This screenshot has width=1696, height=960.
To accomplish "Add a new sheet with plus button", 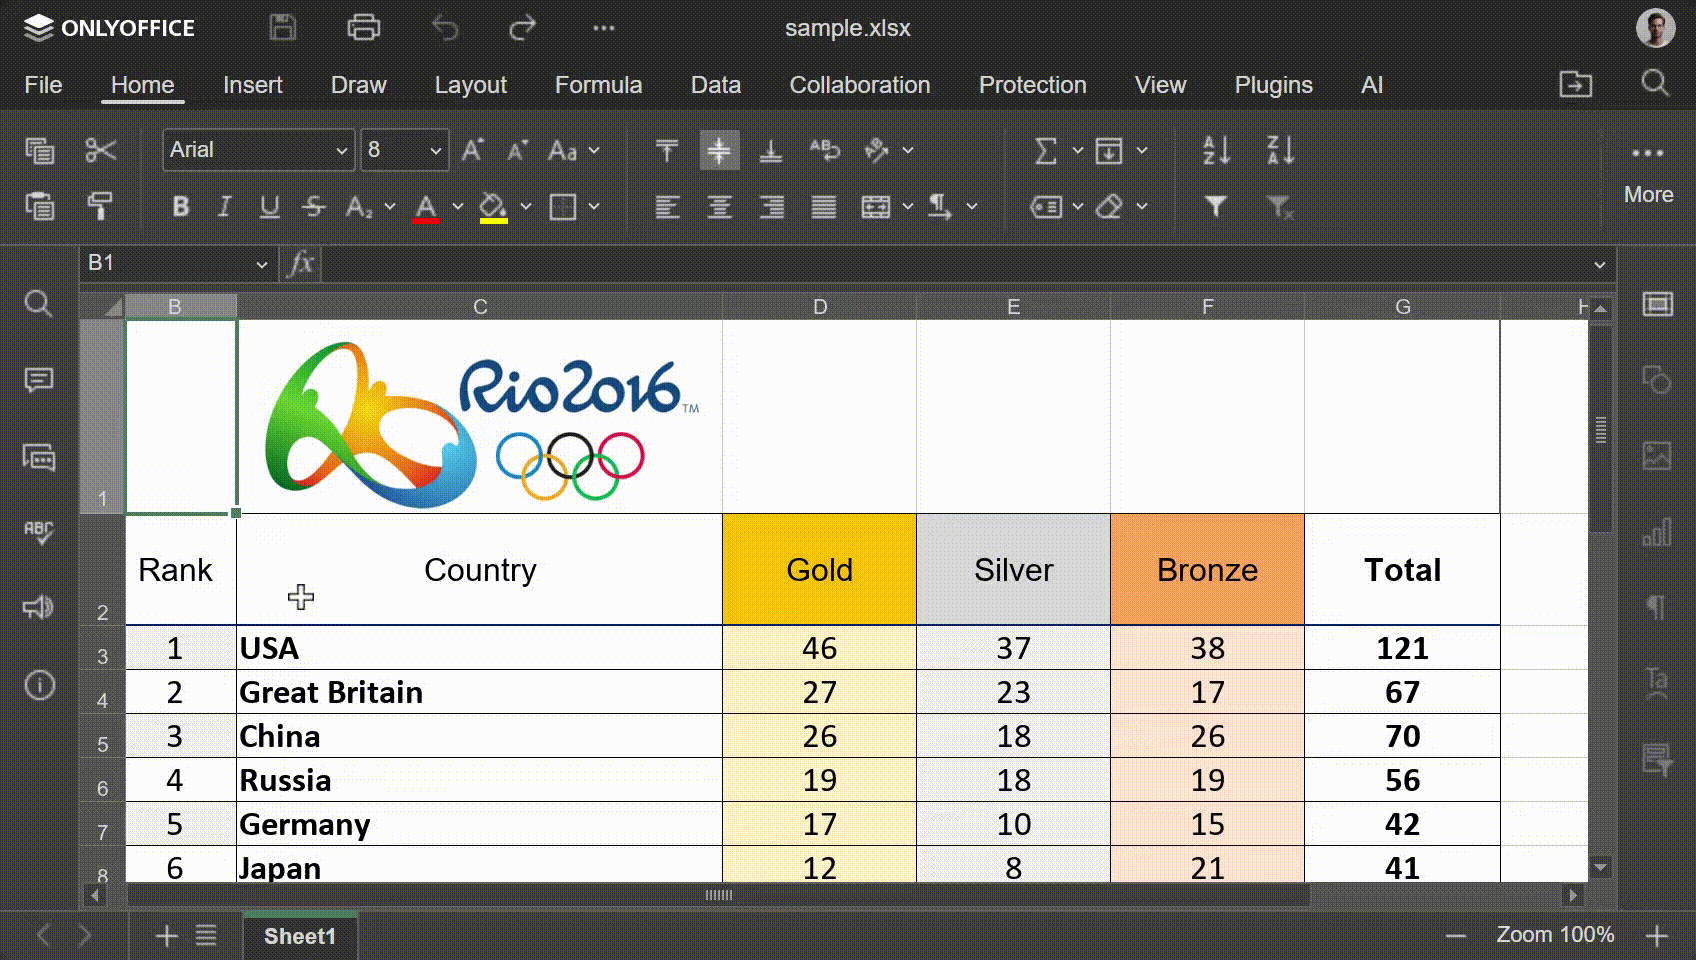I will tap(167, 936).
